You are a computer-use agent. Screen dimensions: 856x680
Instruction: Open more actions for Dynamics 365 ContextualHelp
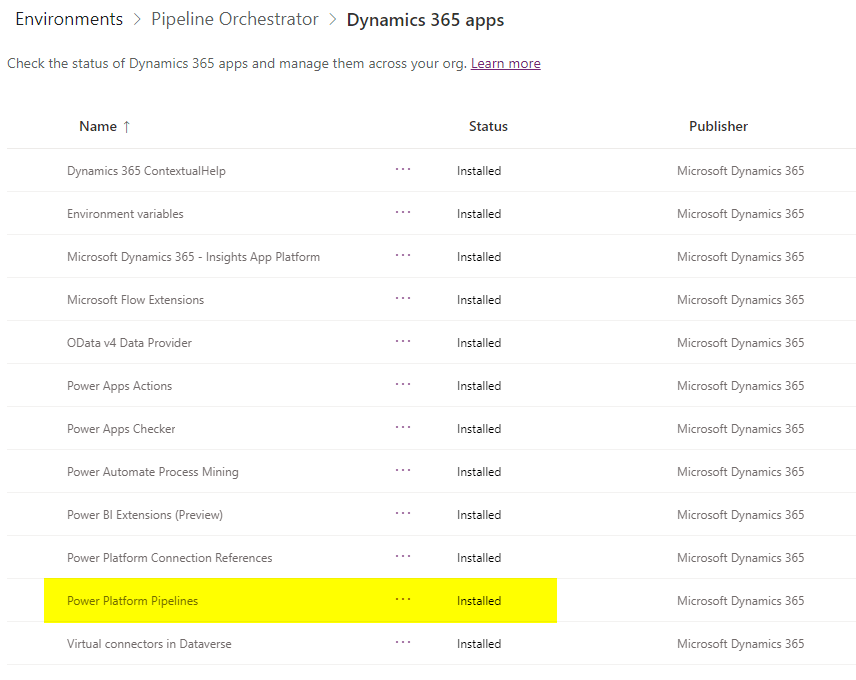403,169
